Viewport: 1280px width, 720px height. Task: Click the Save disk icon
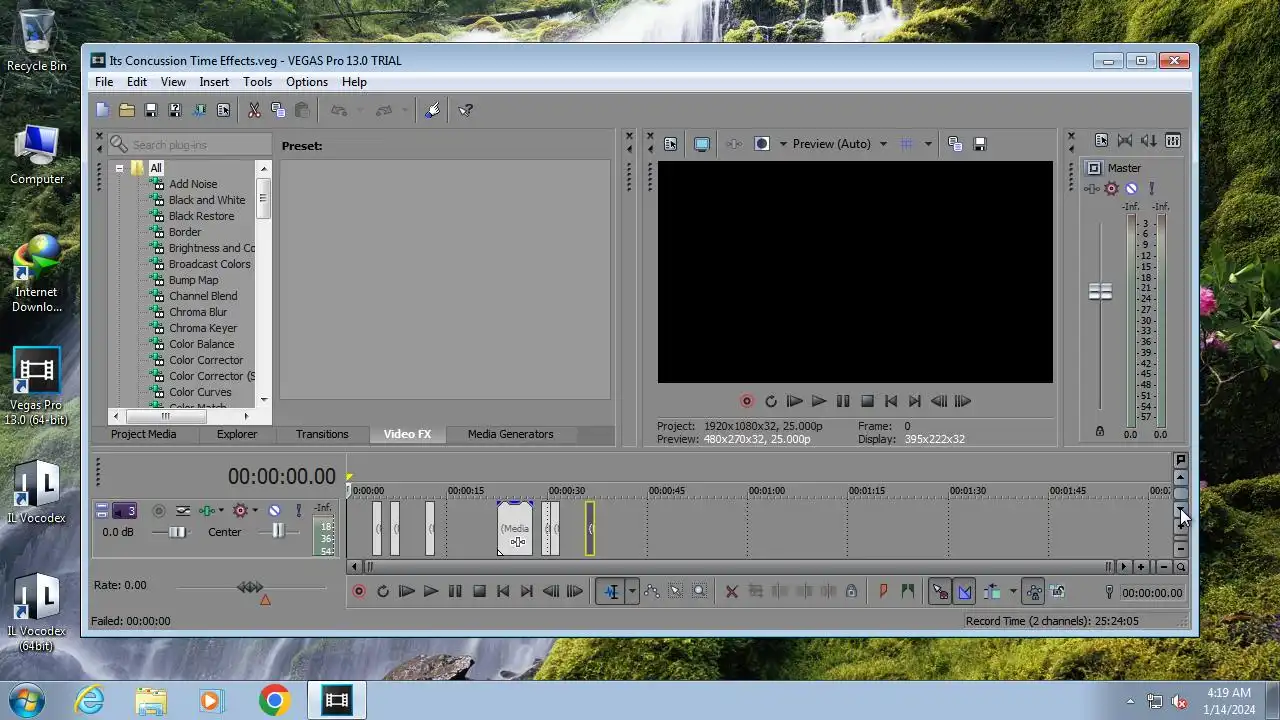point(151,110)
